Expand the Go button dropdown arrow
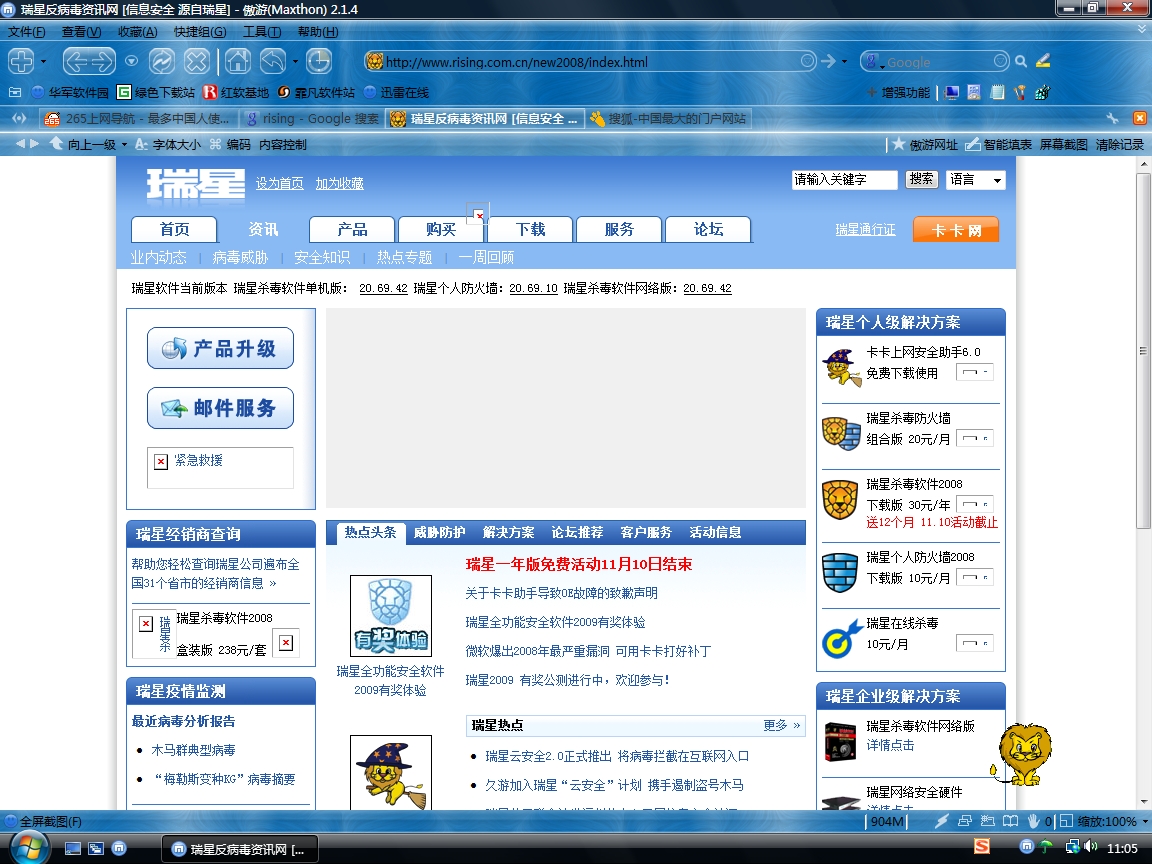The image size is (1152, 864). coord(844,62)
